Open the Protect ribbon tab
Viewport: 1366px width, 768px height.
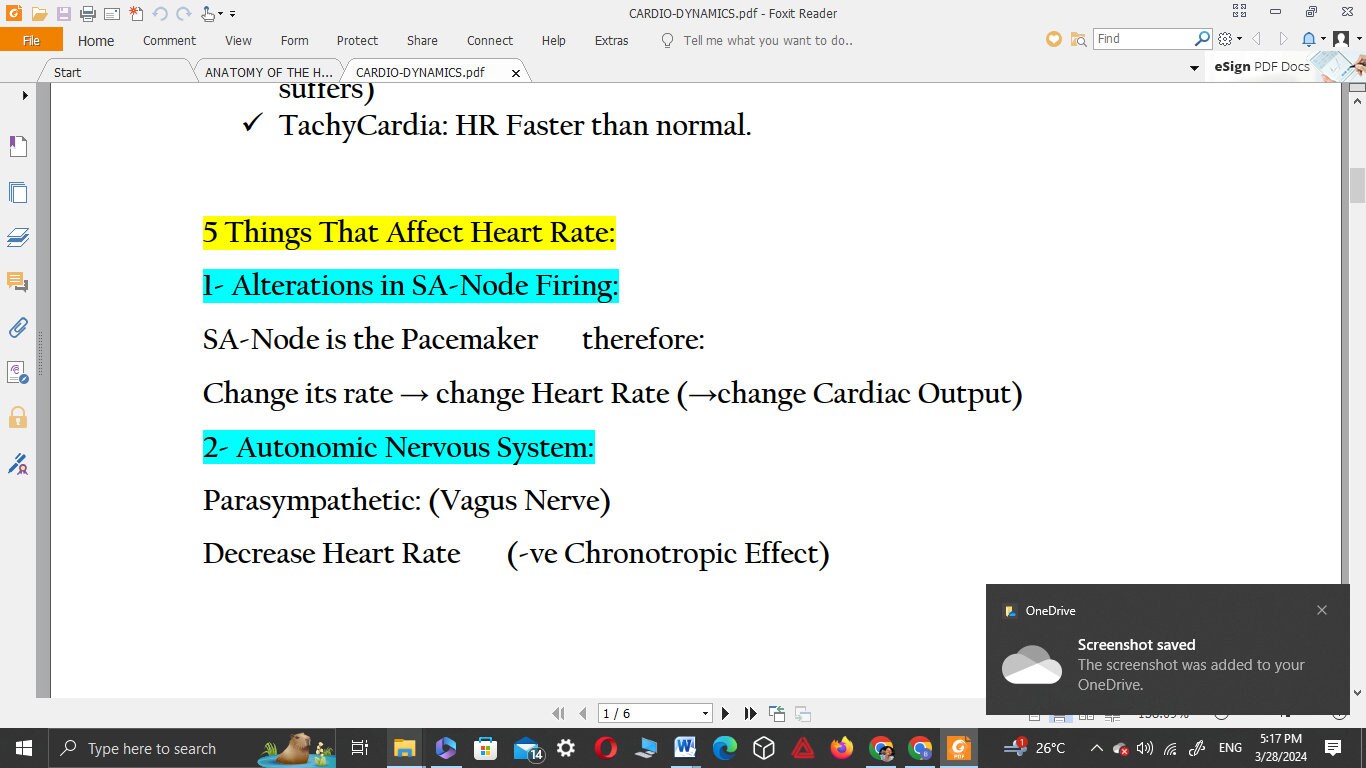pos(357,41)
